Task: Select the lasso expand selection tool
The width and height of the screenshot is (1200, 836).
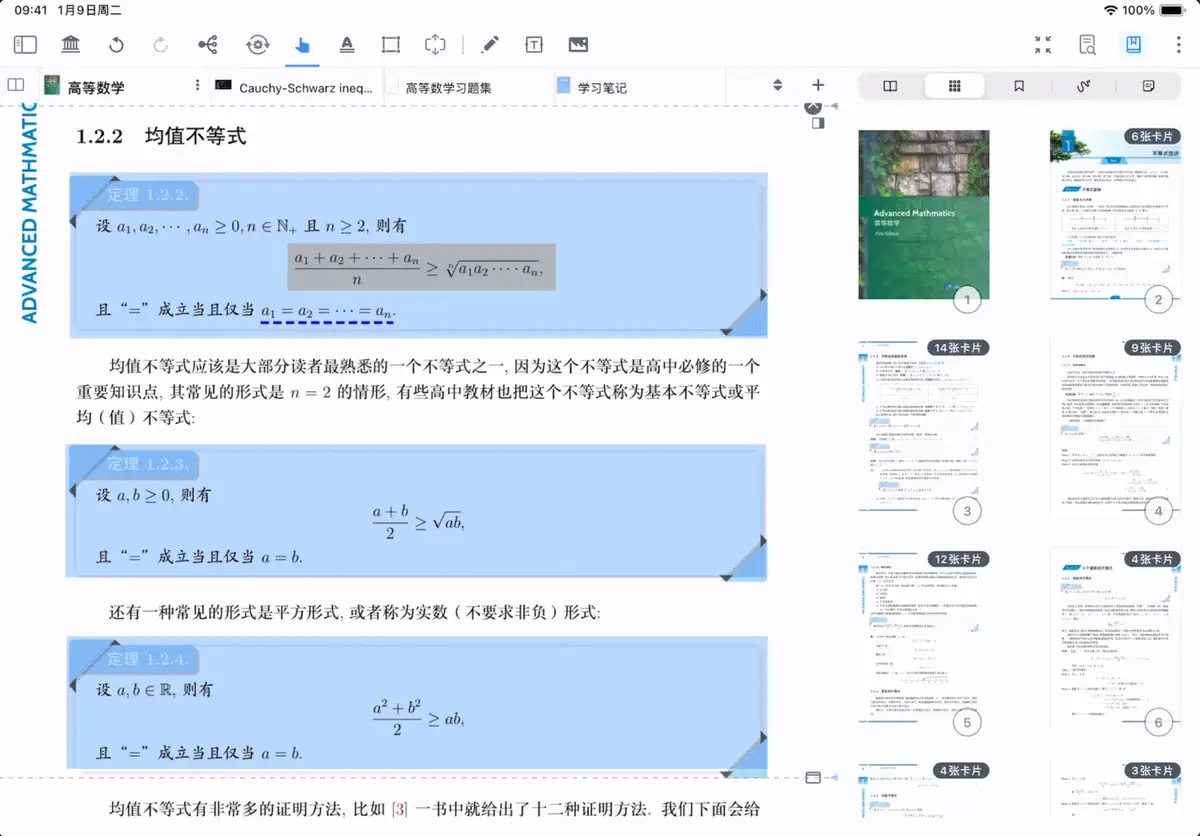Action: pos(435,44)
